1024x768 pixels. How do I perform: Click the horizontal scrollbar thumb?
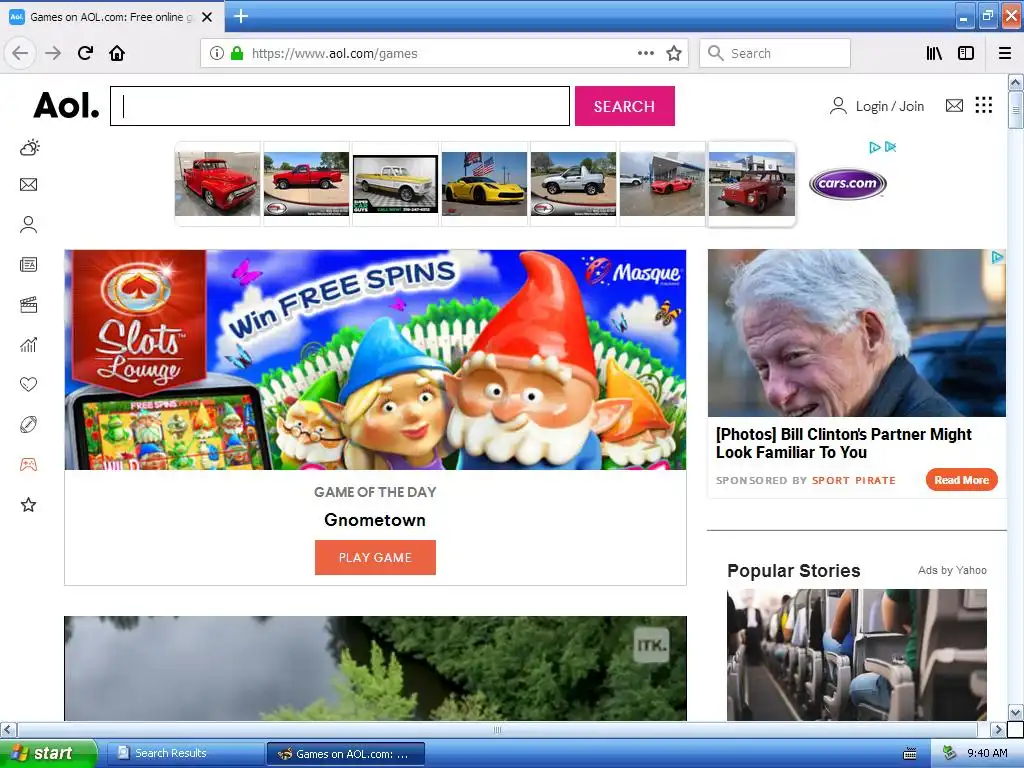(x=497, y=729)
